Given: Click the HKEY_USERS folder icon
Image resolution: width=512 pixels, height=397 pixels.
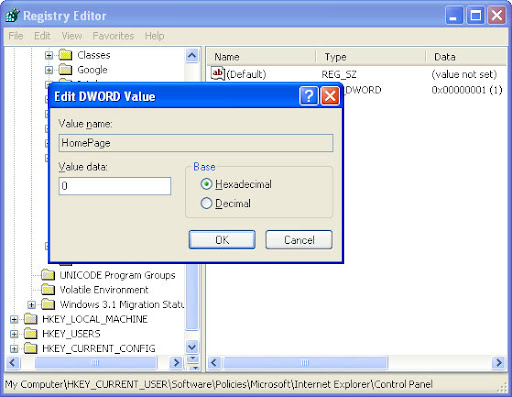Looking at the screenshot, I should pyautogui.click(x=31, y=333).
